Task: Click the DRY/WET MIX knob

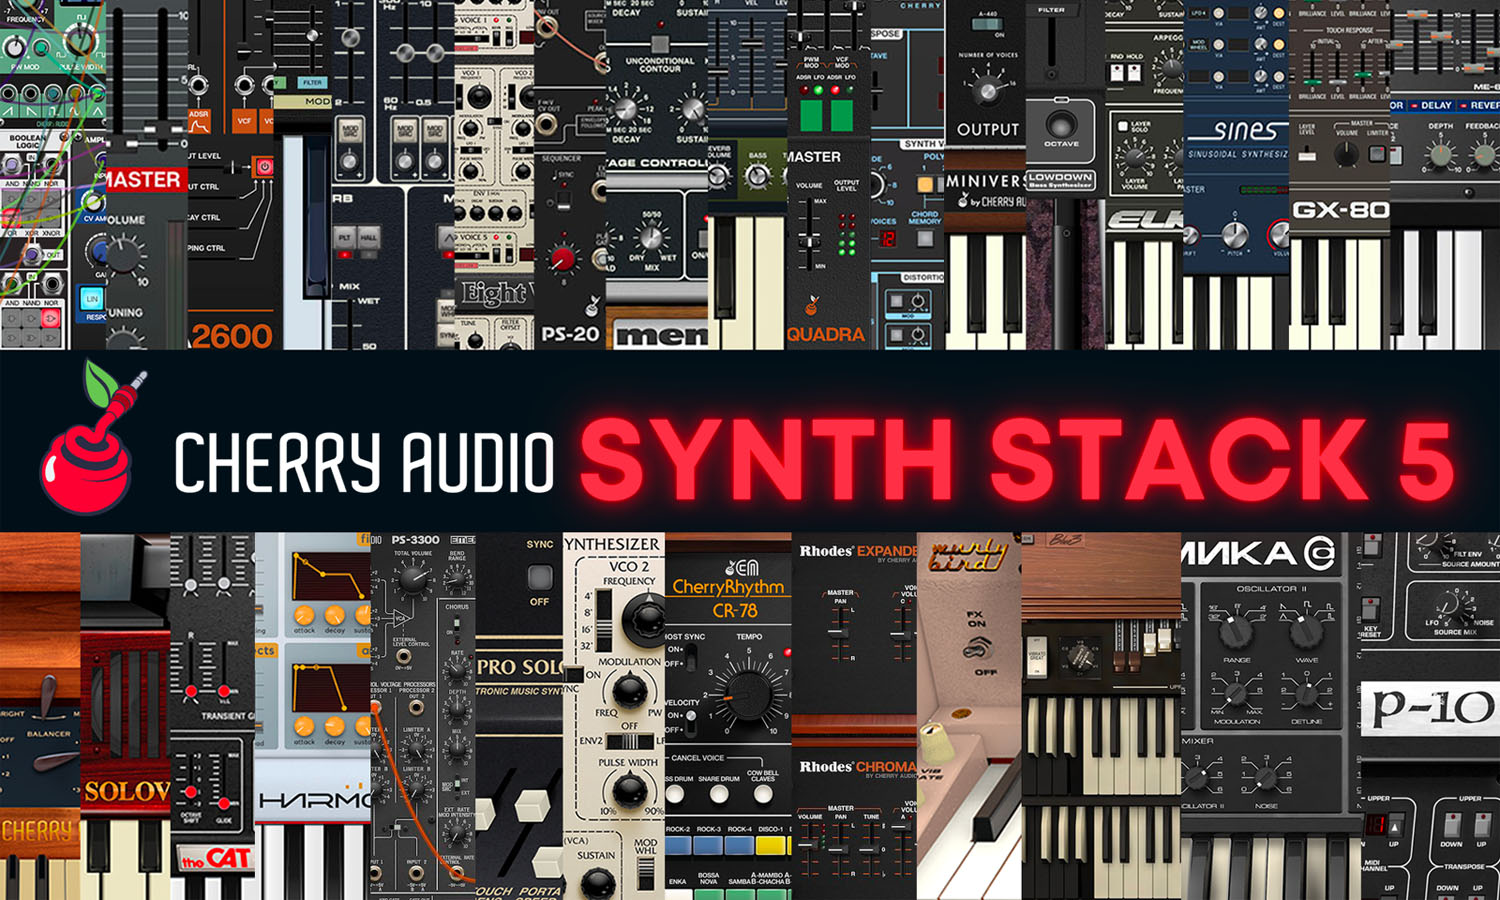Action: pos(652,238)
